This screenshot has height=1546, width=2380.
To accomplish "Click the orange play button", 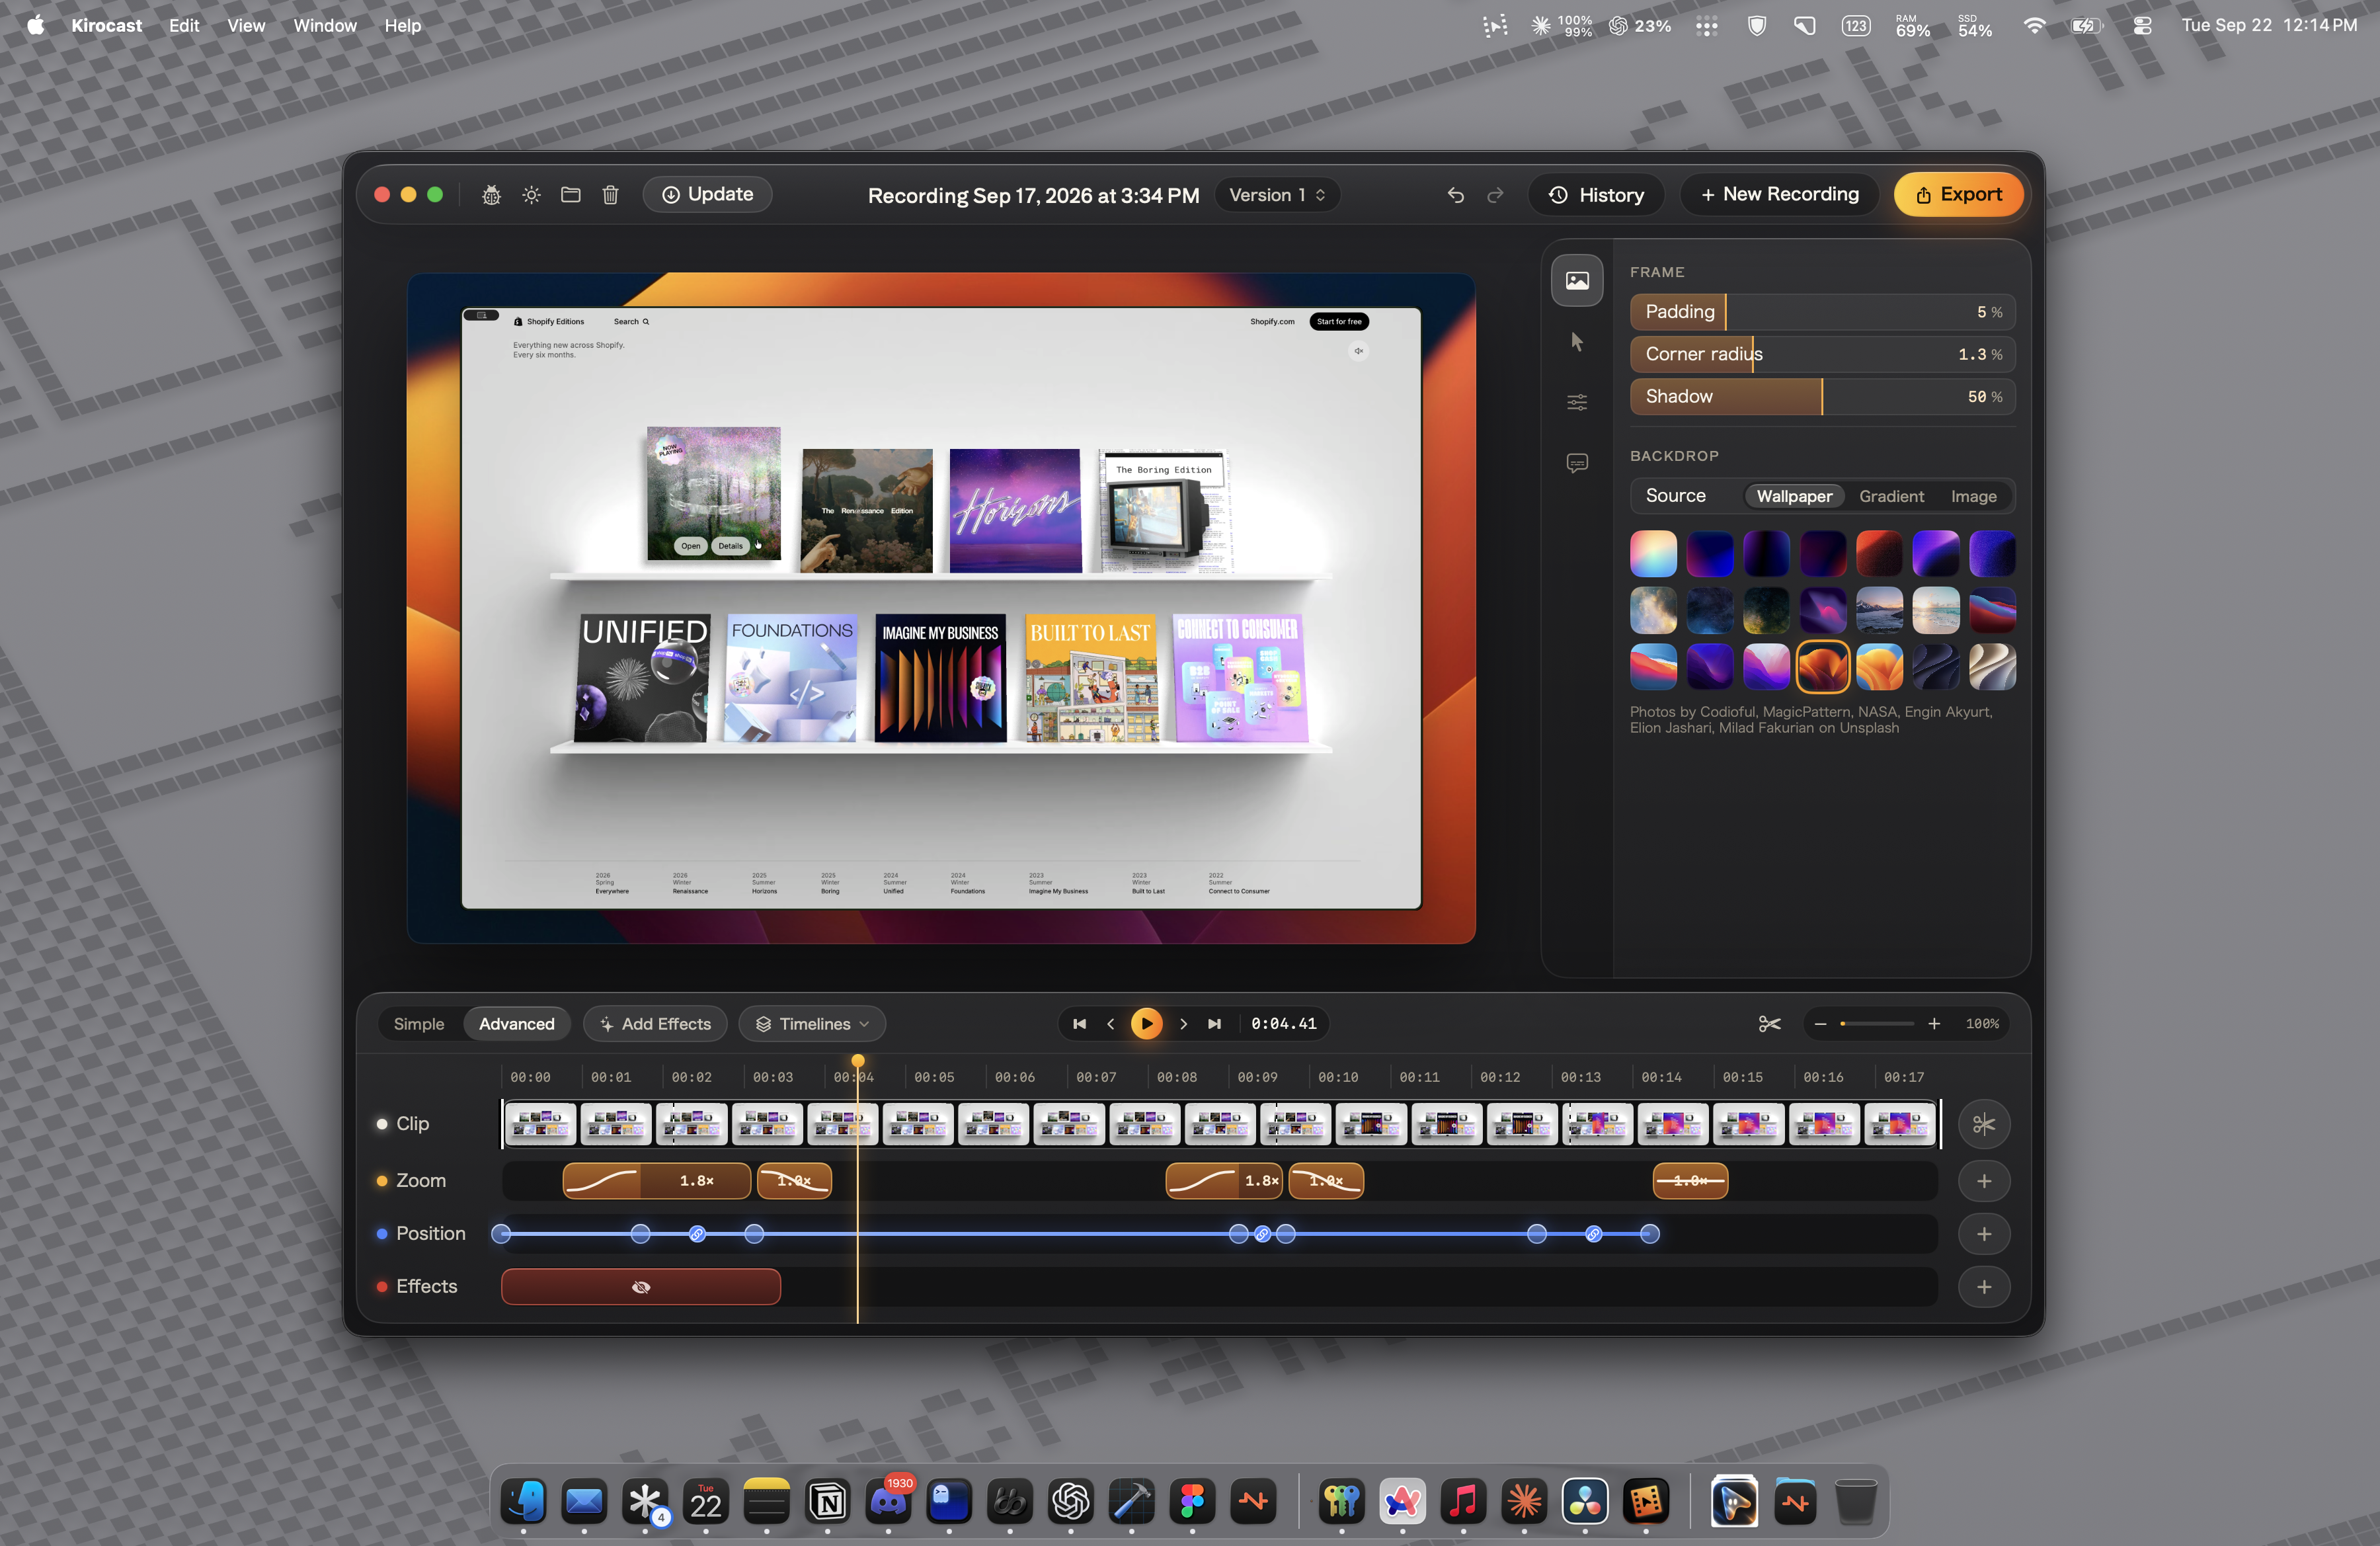I will pyautogui.click(x=1146, y=1024).
